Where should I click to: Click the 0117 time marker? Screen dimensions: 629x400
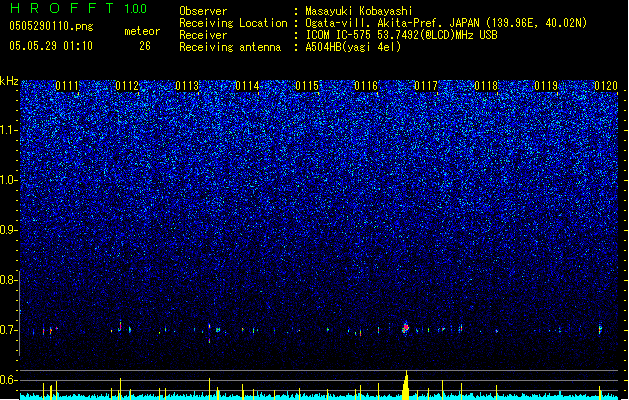pyautogui.click(x=426, y=86)
